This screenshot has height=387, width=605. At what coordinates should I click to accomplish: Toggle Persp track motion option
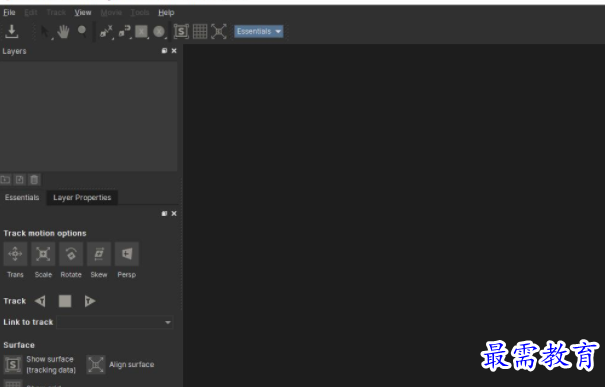coord(127,254)
